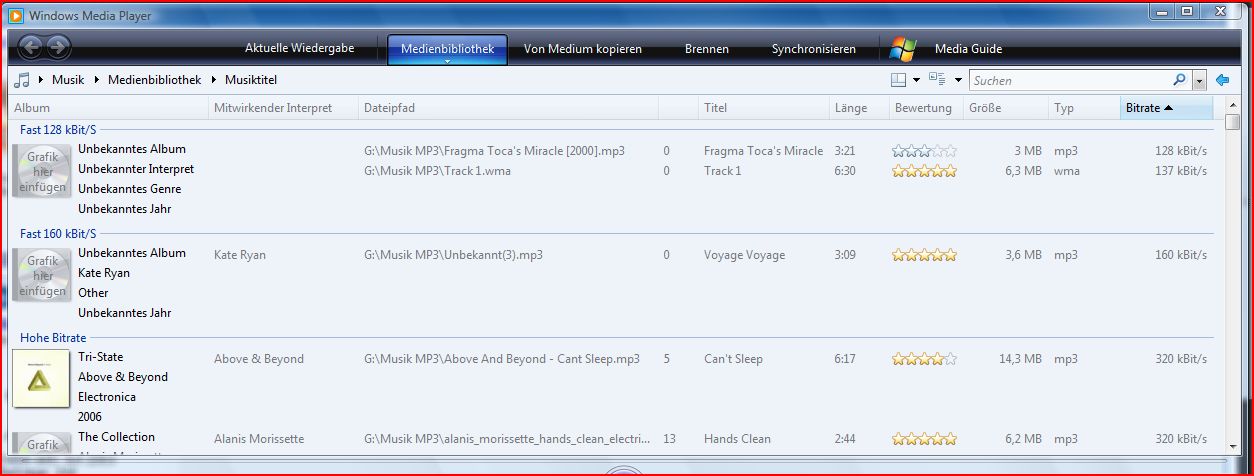
Task: Sort by Länge column header
Action: coord(859,108)
